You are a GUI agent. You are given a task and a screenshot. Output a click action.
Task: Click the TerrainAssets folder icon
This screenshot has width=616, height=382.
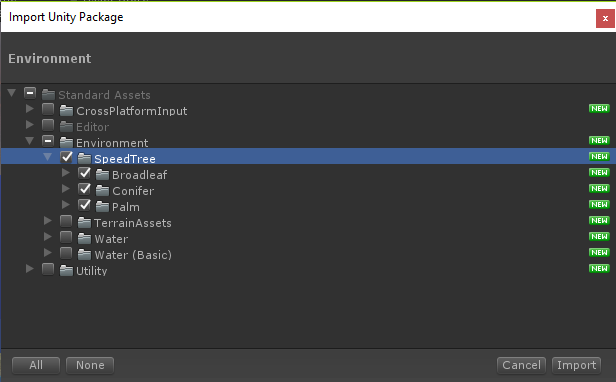84,222
